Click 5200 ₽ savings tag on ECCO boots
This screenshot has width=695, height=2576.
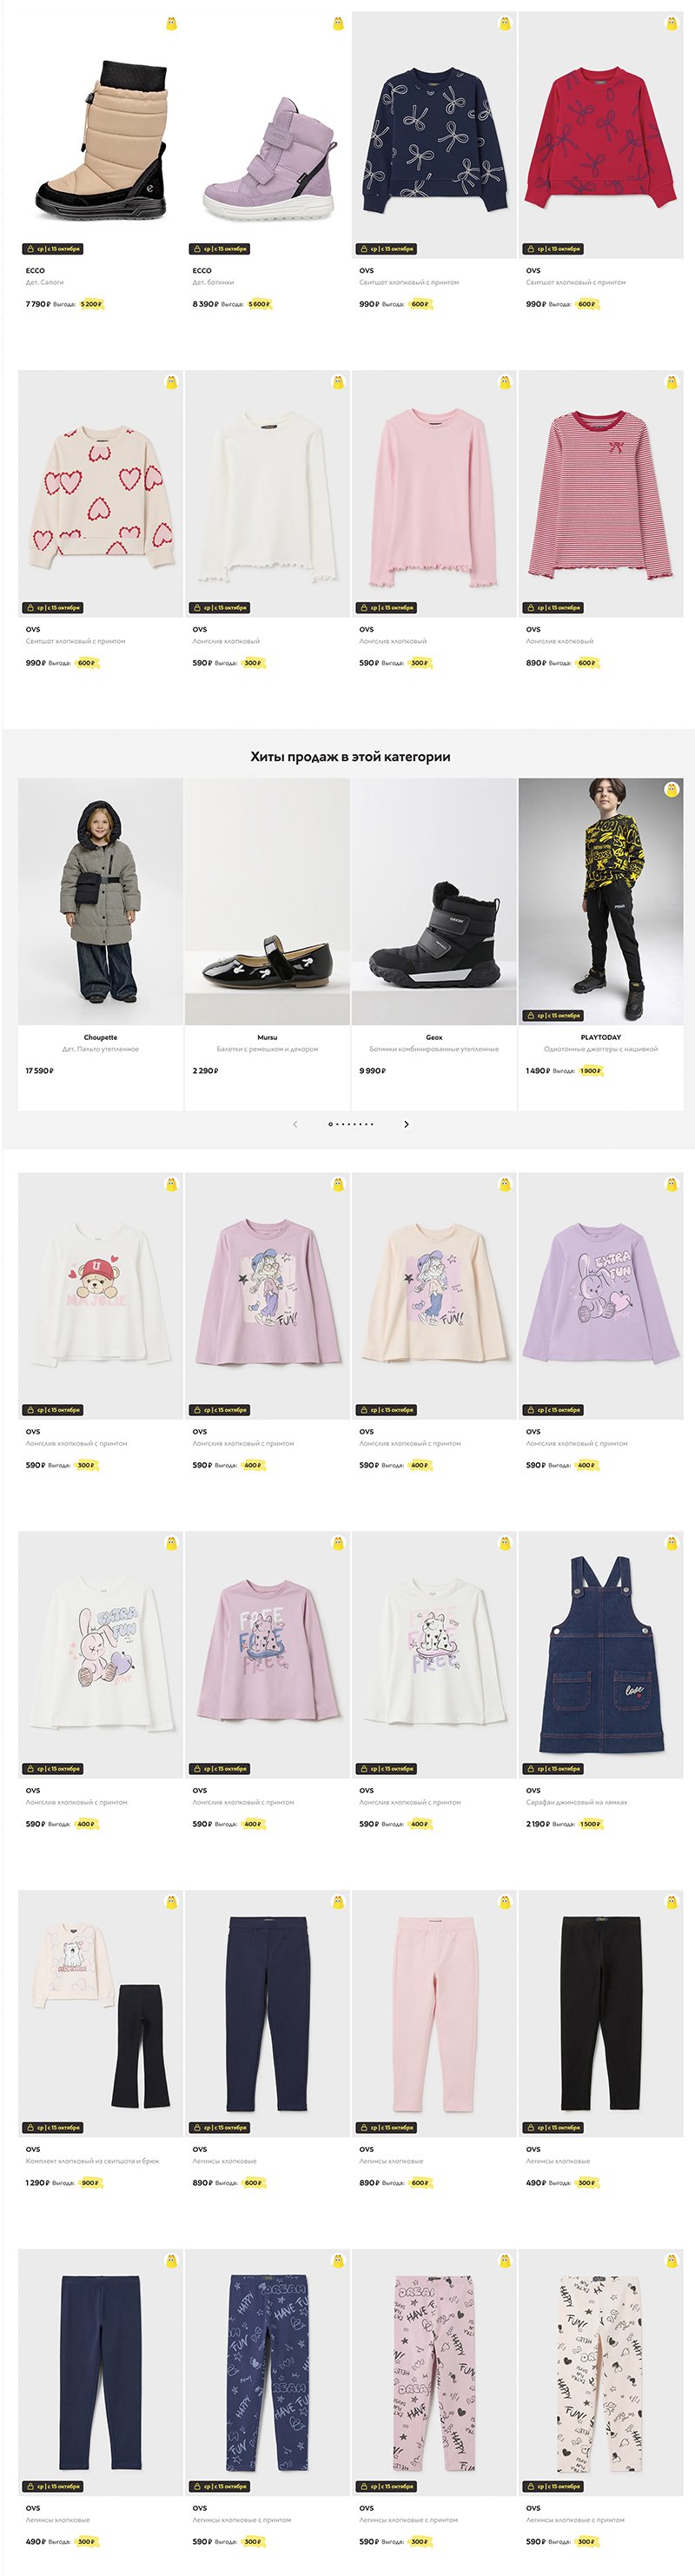click(x=91, y=304)
